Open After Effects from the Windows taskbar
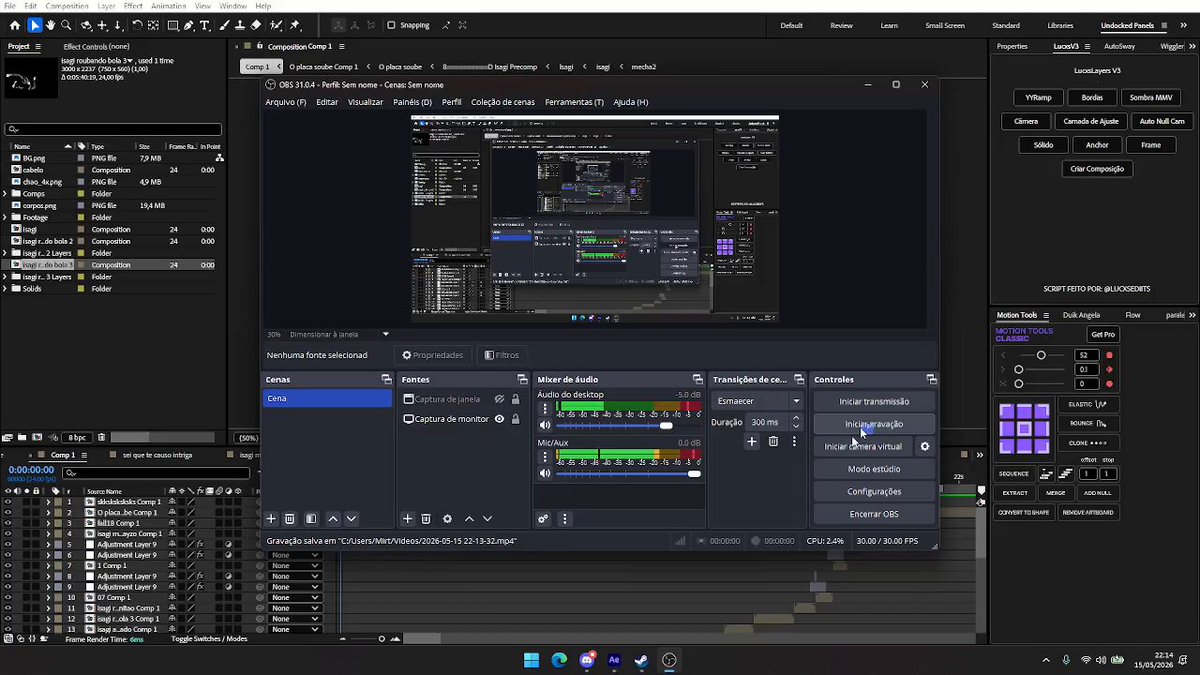The image size is (1200, 675). [x=614, y=660]
